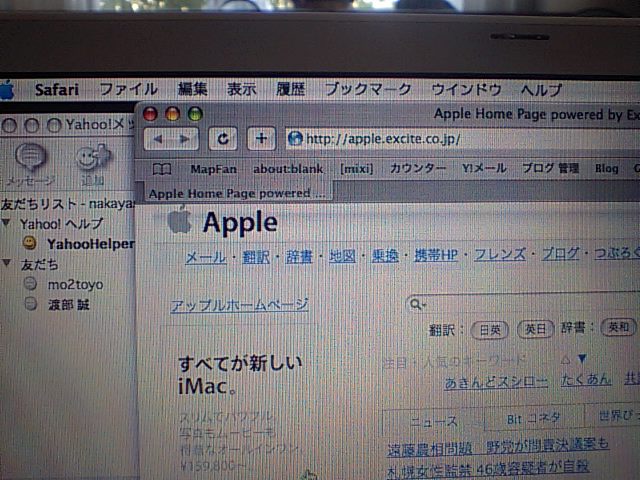640x480 pixels.
Task: Click the apple.excite.co.jp address field
Action: pyautogui.click(x=461, y=139)
